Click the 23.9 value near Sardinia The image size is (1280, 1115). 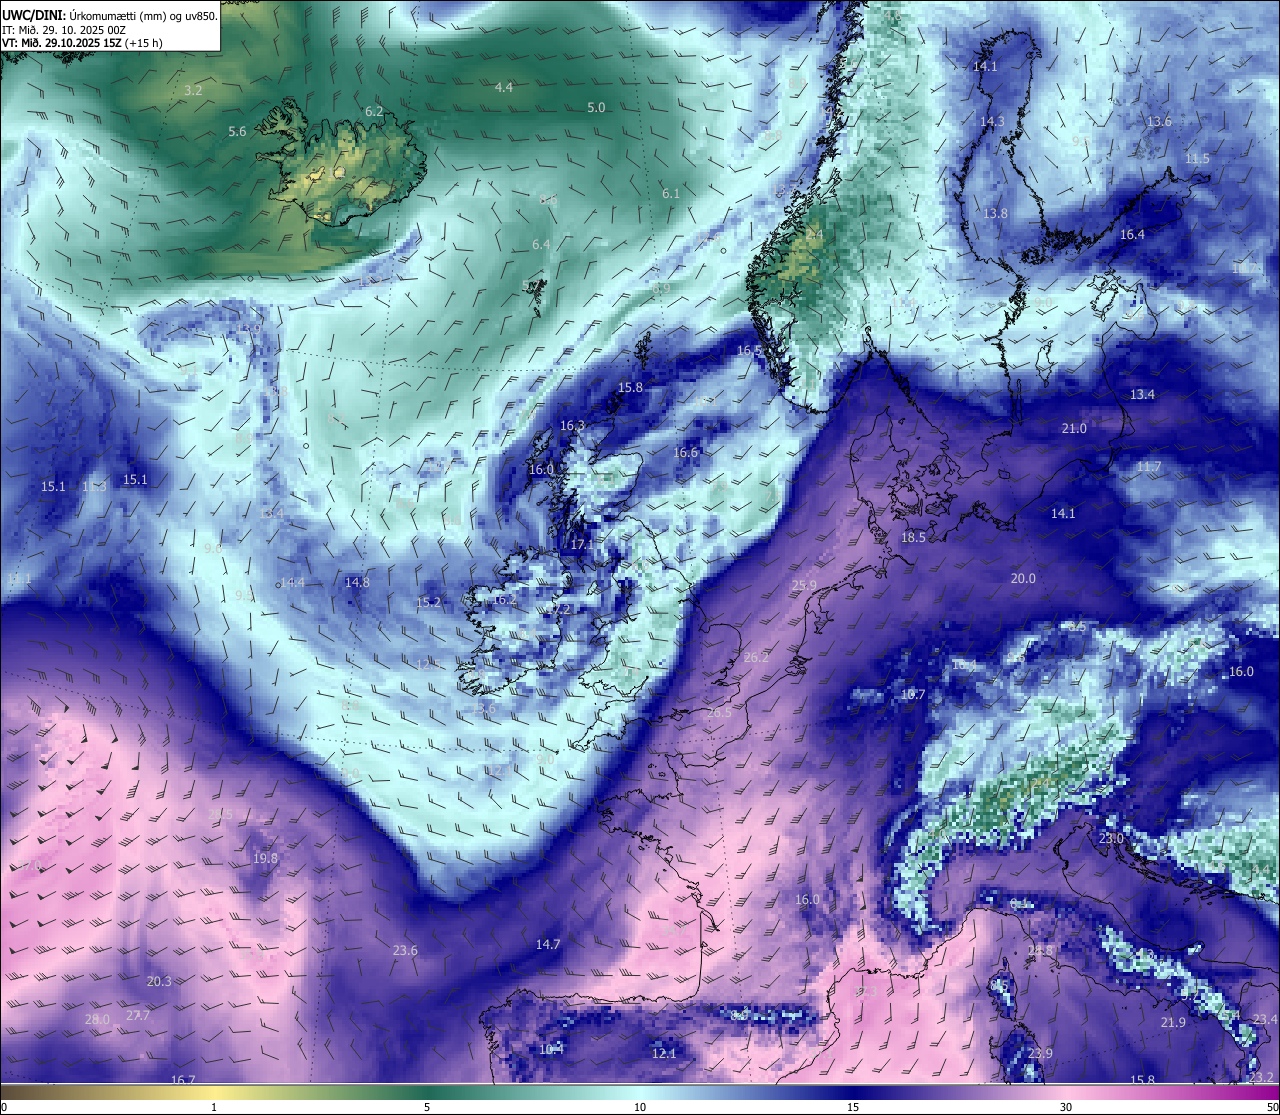1040,1054
